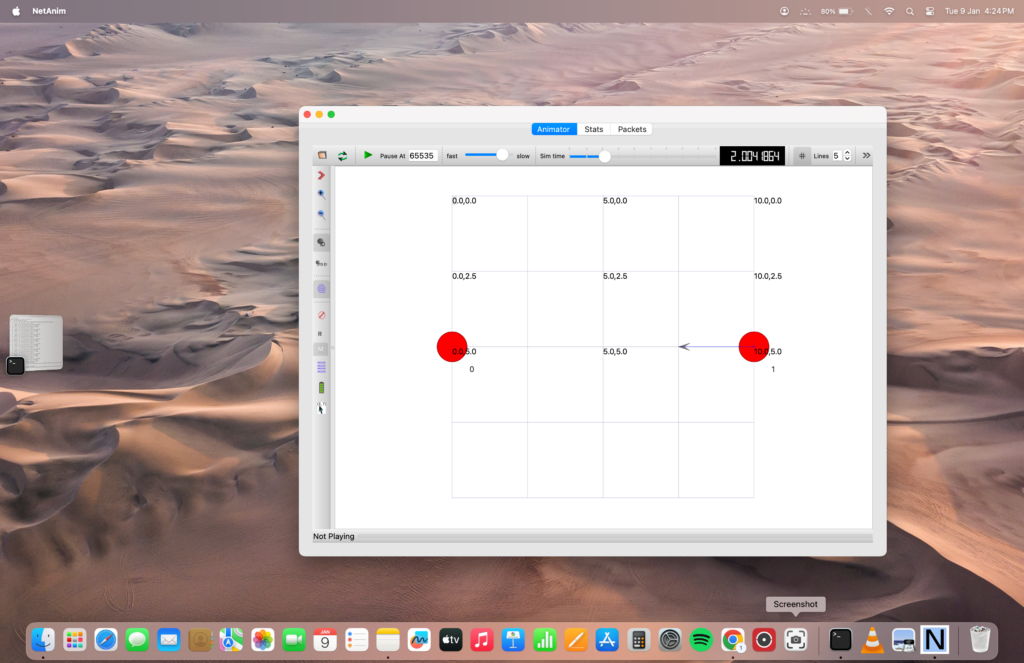
Task: Click the red step-through arrow icon
Action: pos(321,175)
